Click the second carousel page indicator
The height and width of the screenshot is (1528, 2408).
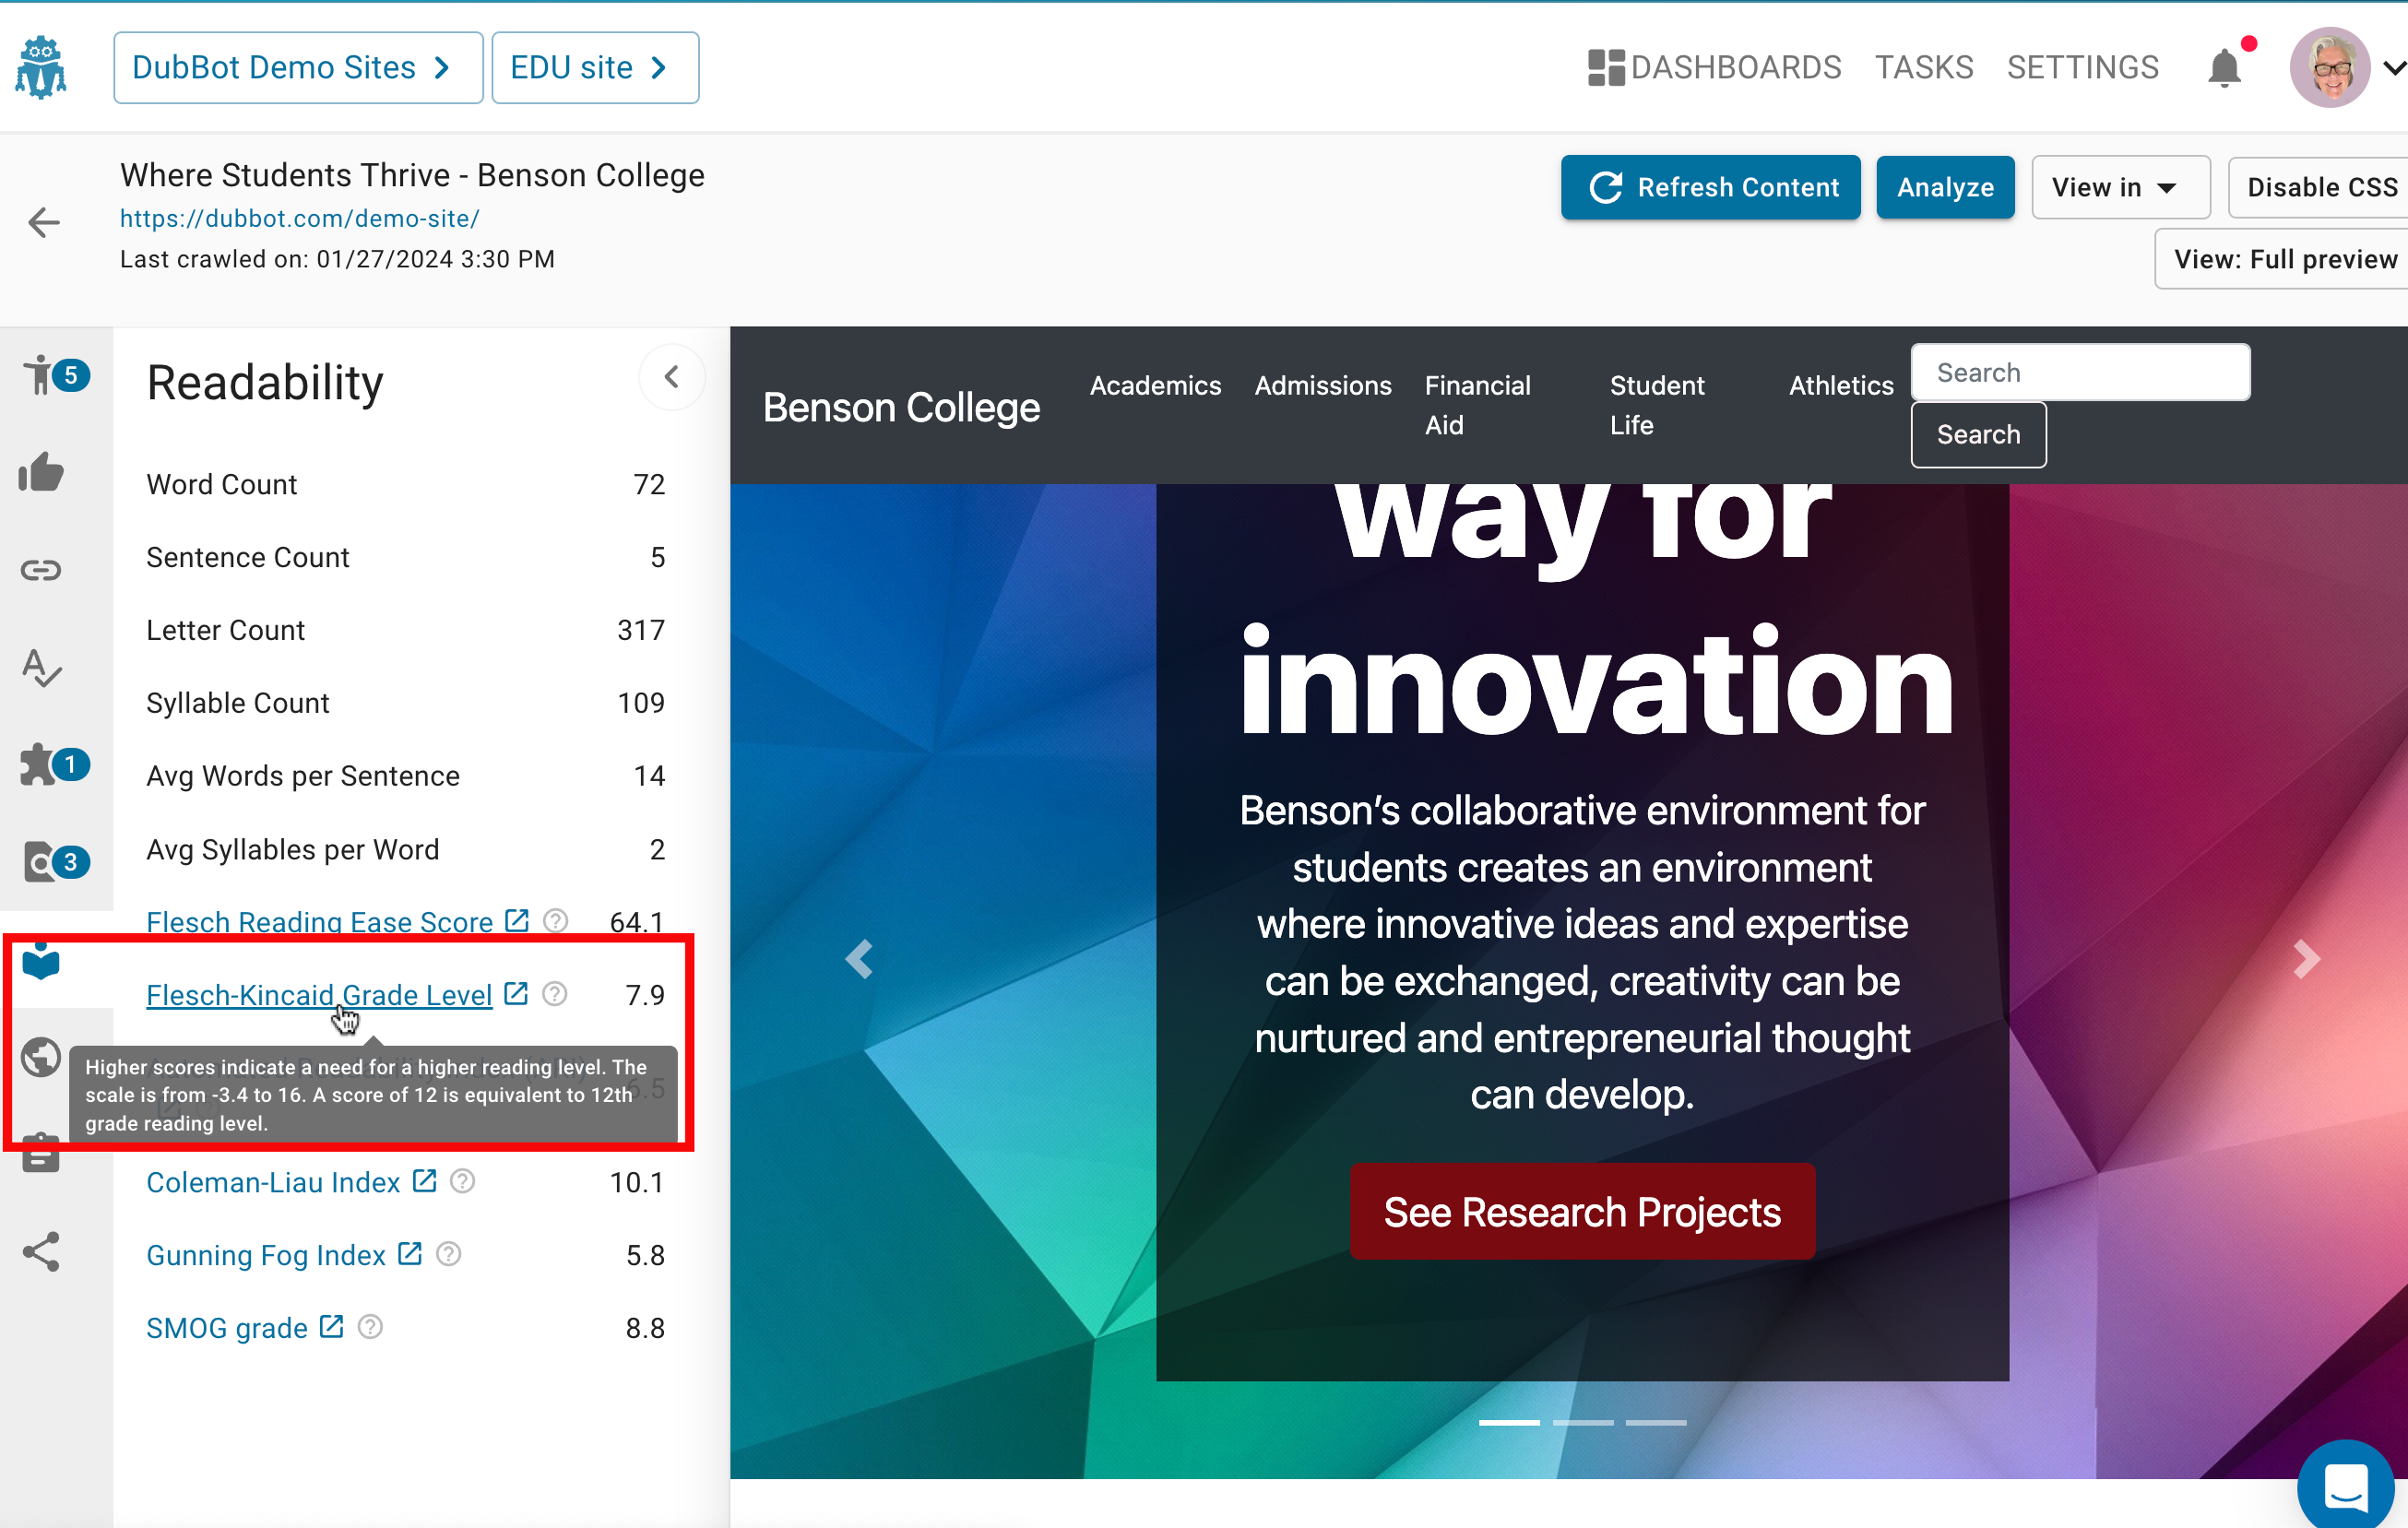1583,1422
